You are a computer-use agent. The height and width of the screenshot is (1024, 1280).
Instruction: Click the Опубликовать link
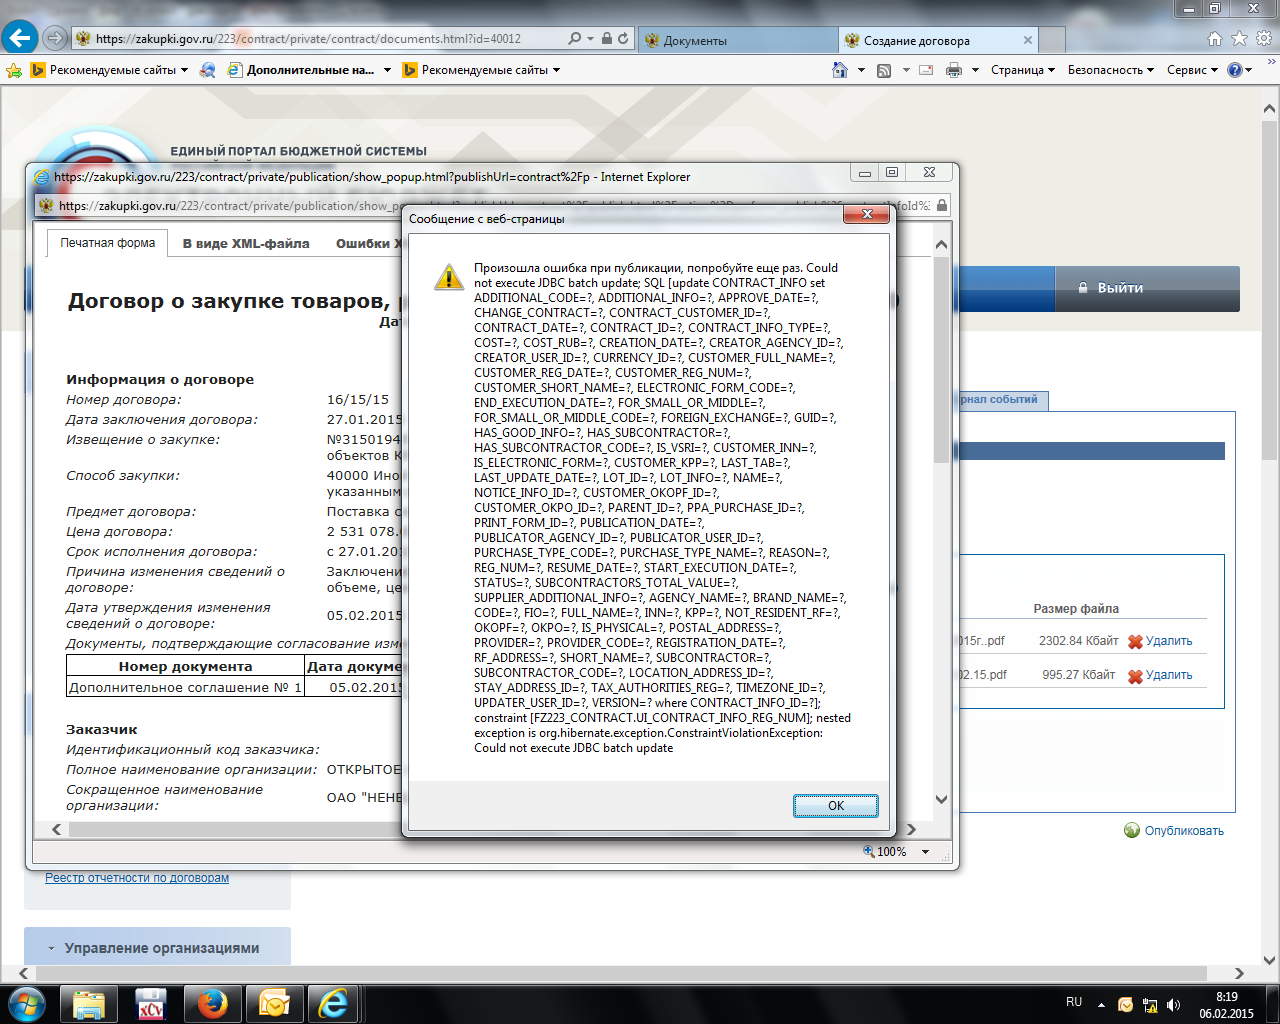(x=1183, y=831)
